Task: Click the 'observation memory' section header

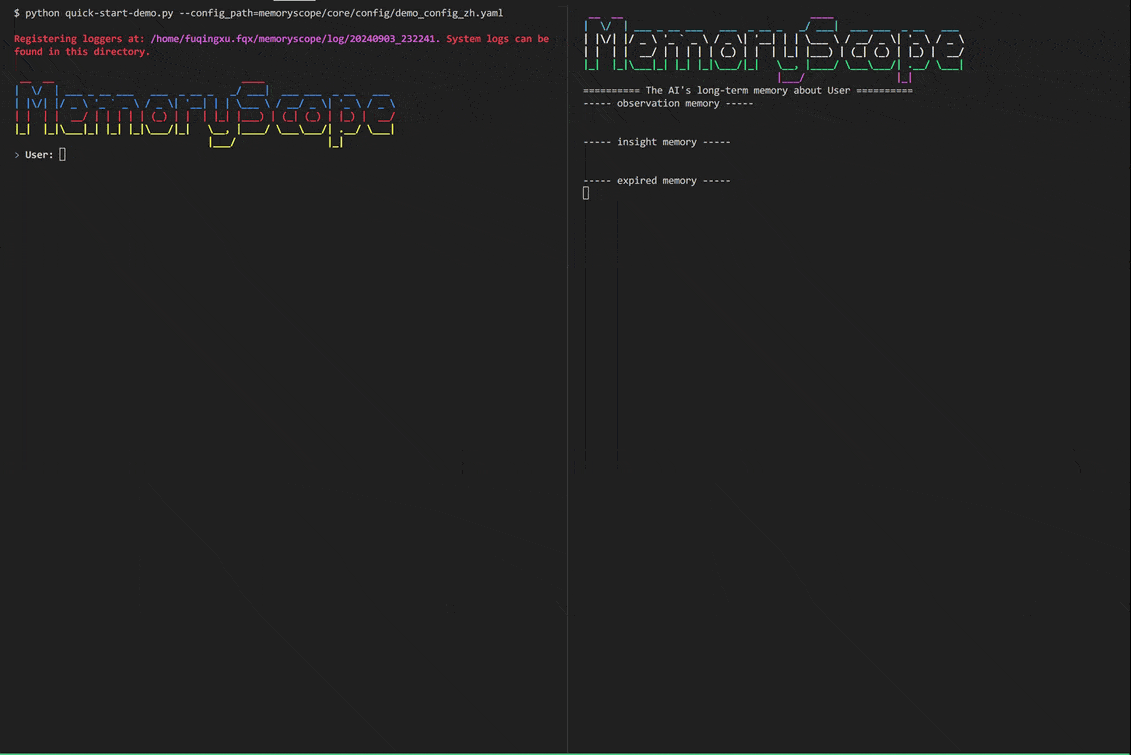Action: [x=668, y=104]
